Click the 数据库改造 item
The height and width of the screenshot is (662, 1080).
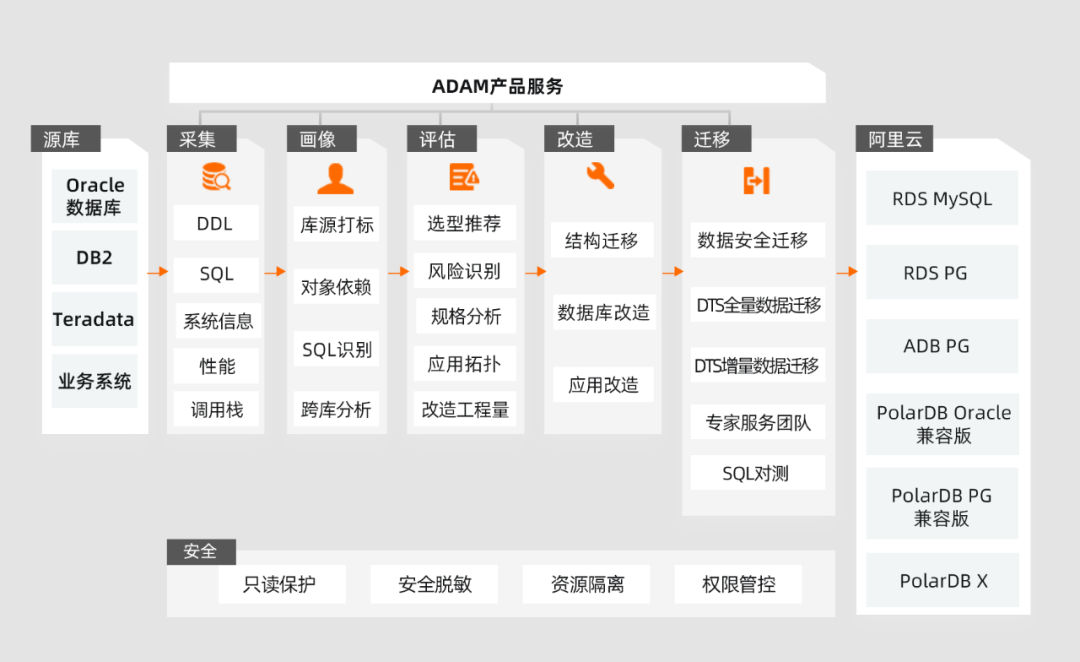604,312
